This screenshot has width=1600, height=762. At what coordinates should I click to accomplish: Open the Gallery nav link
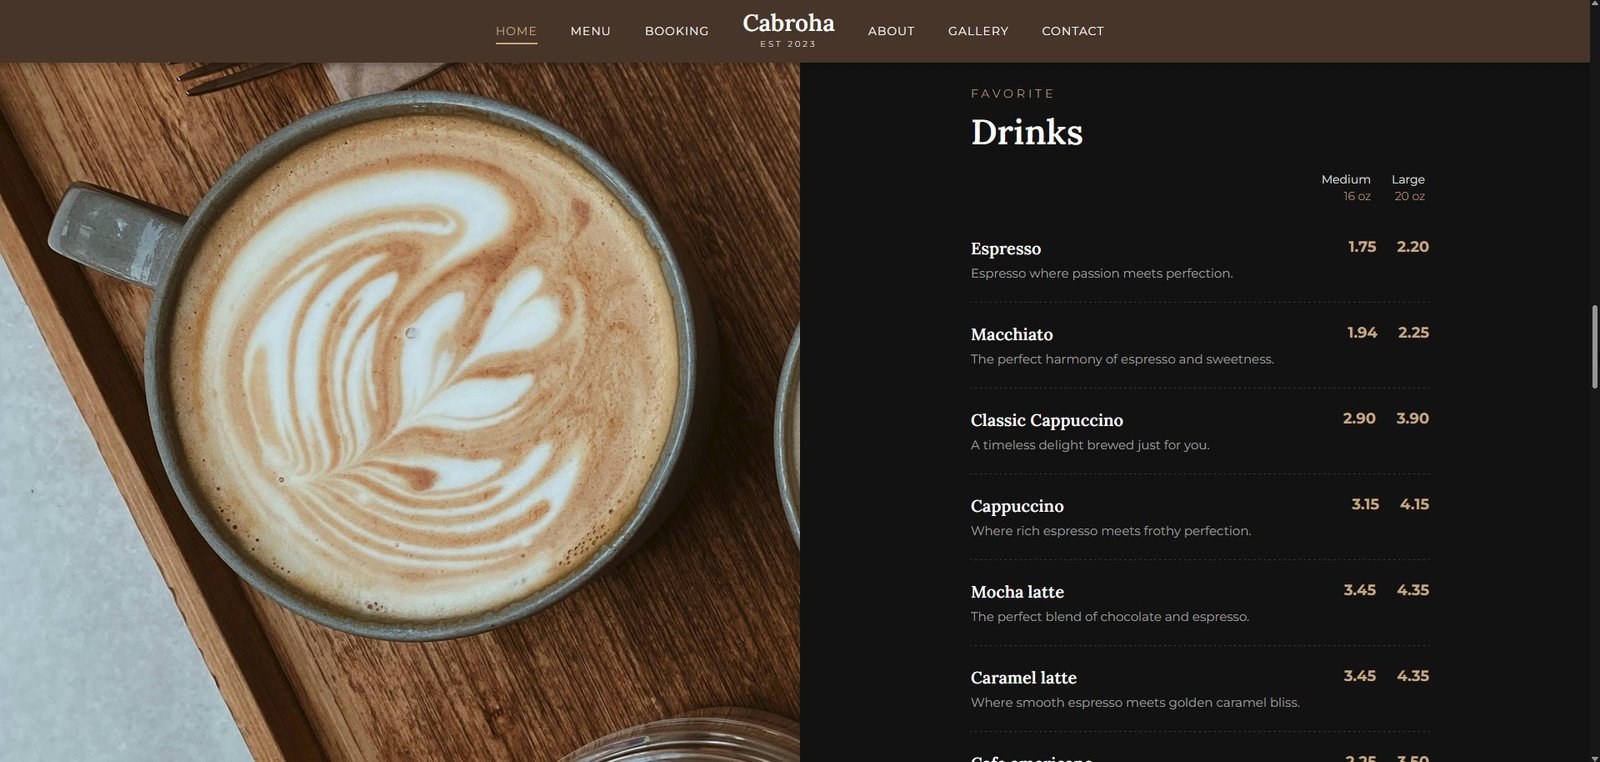tap(978, 31)
